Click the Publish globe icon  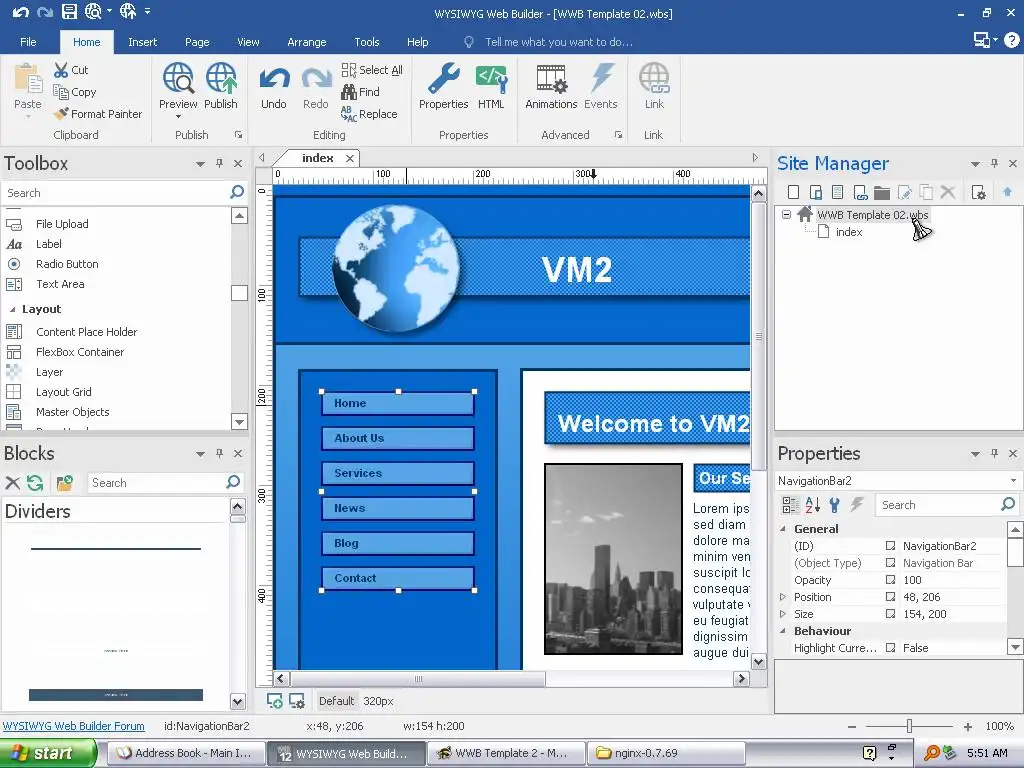coord(221,78)
